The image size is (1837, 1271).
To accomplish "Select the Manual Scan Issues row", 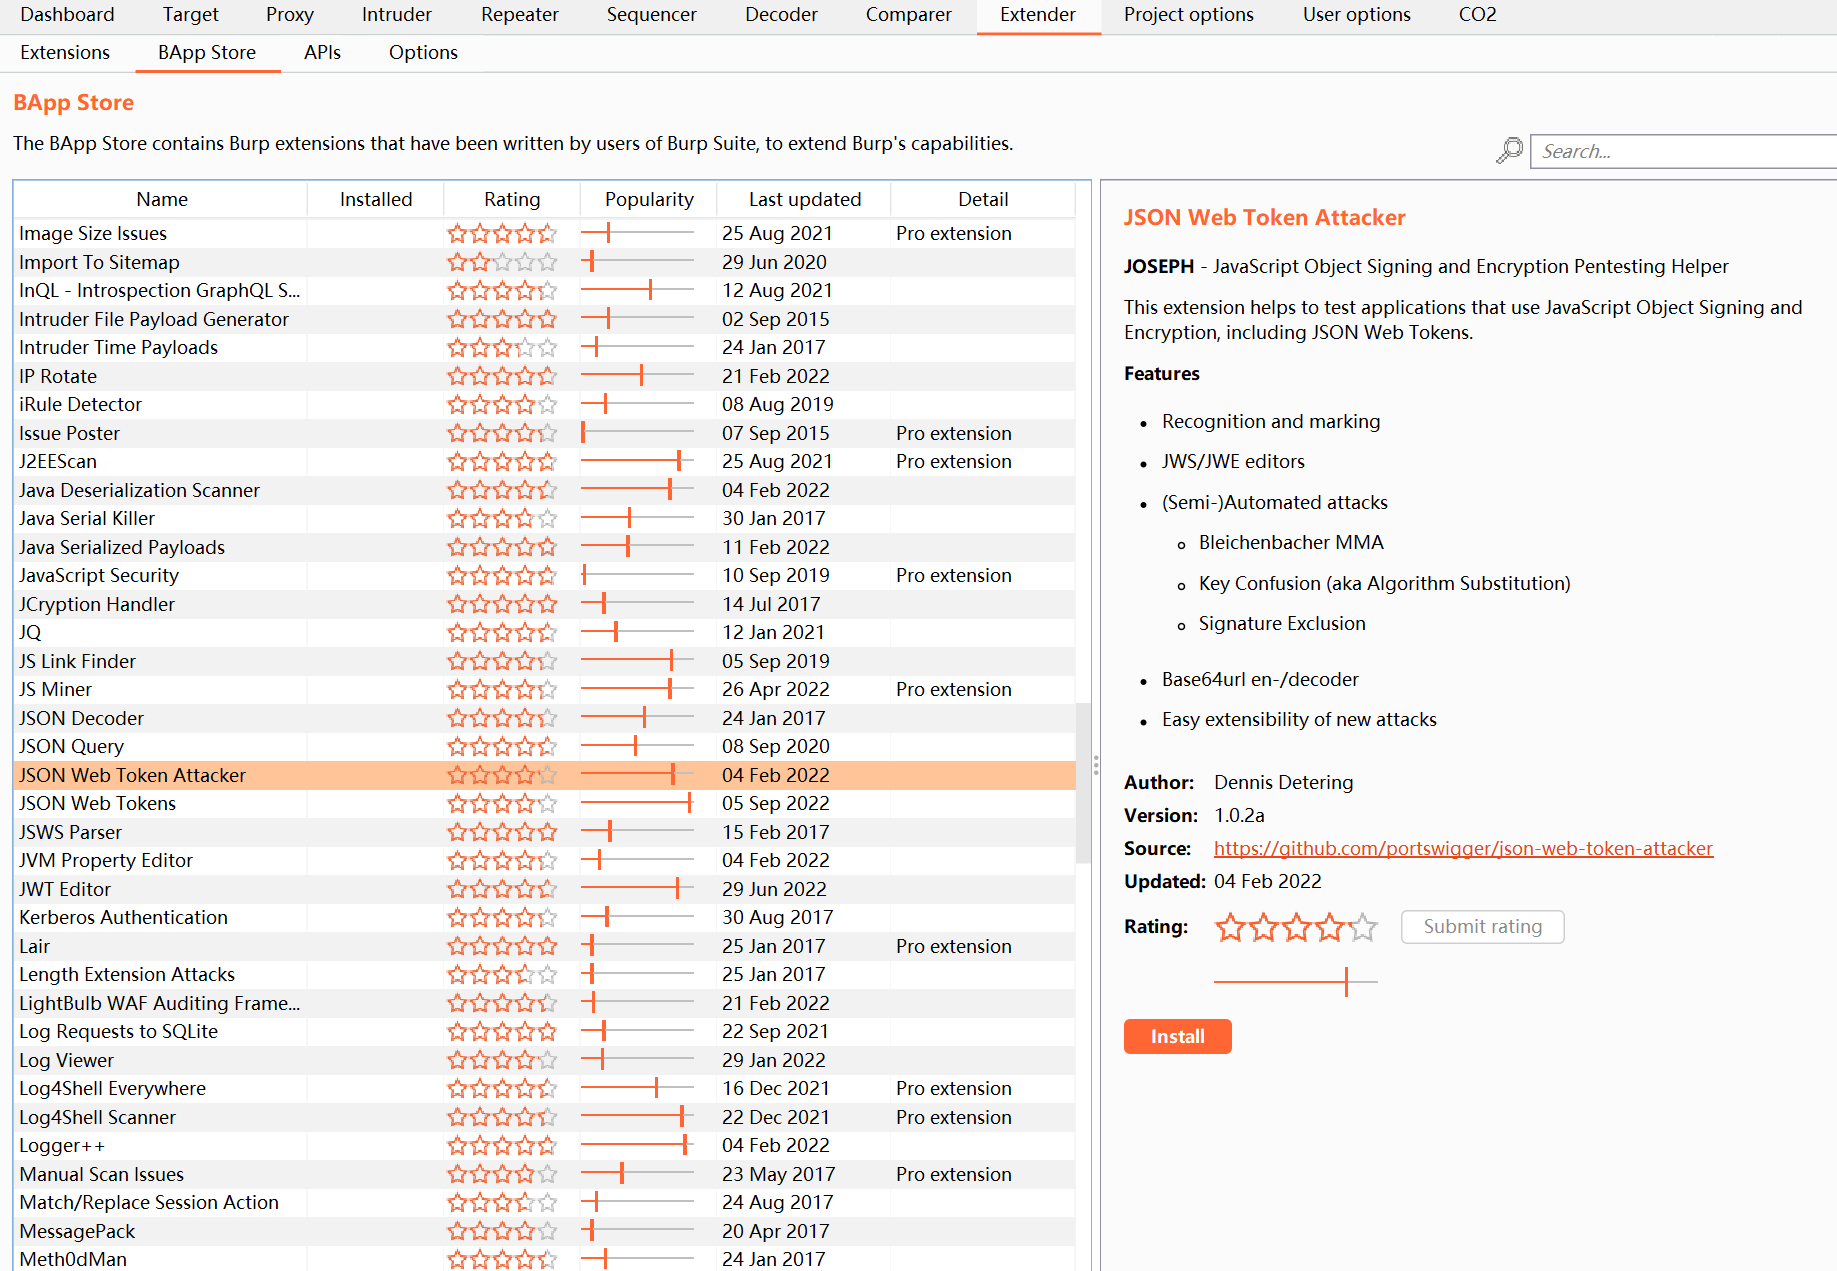I will click(545, 1175).
